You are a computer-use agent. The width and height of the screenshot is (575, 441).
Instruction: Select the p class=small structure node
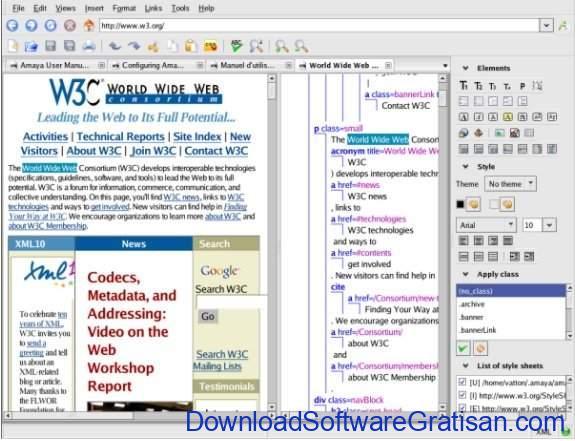[x=338, y=129]
